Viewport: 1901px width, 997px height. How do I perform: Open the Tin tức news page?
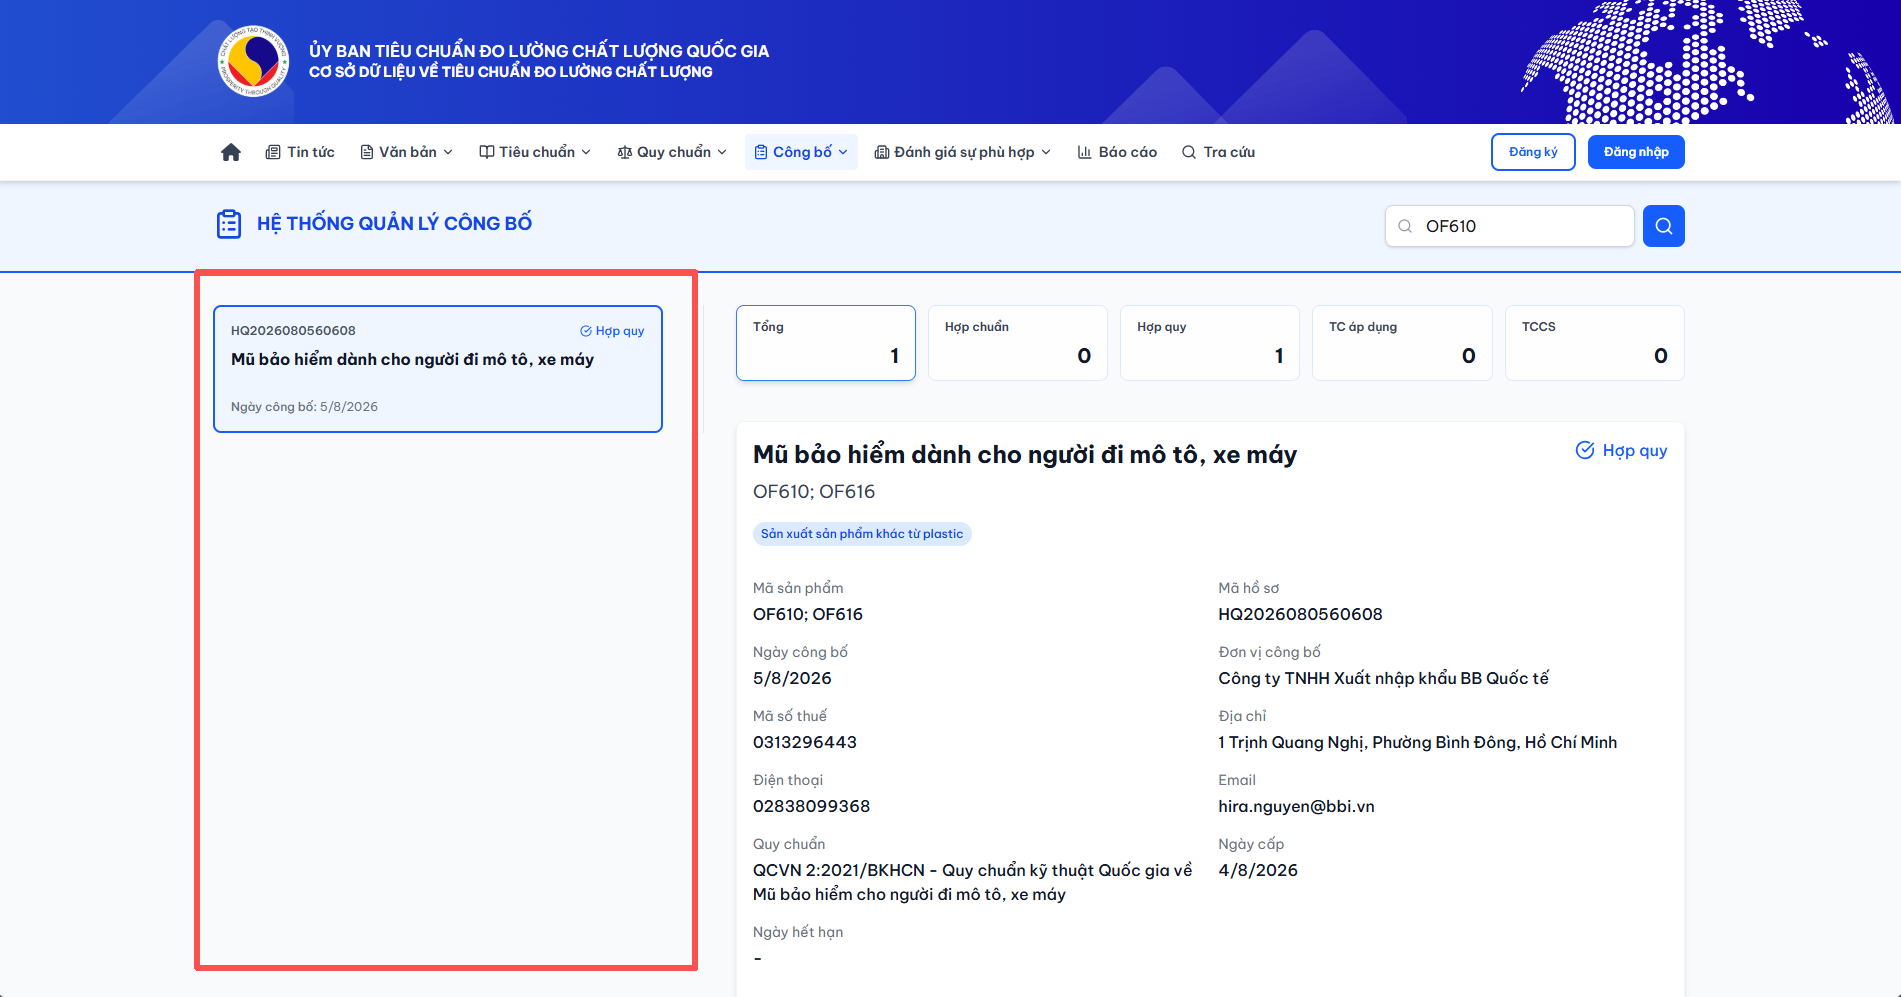pos(300,152)
